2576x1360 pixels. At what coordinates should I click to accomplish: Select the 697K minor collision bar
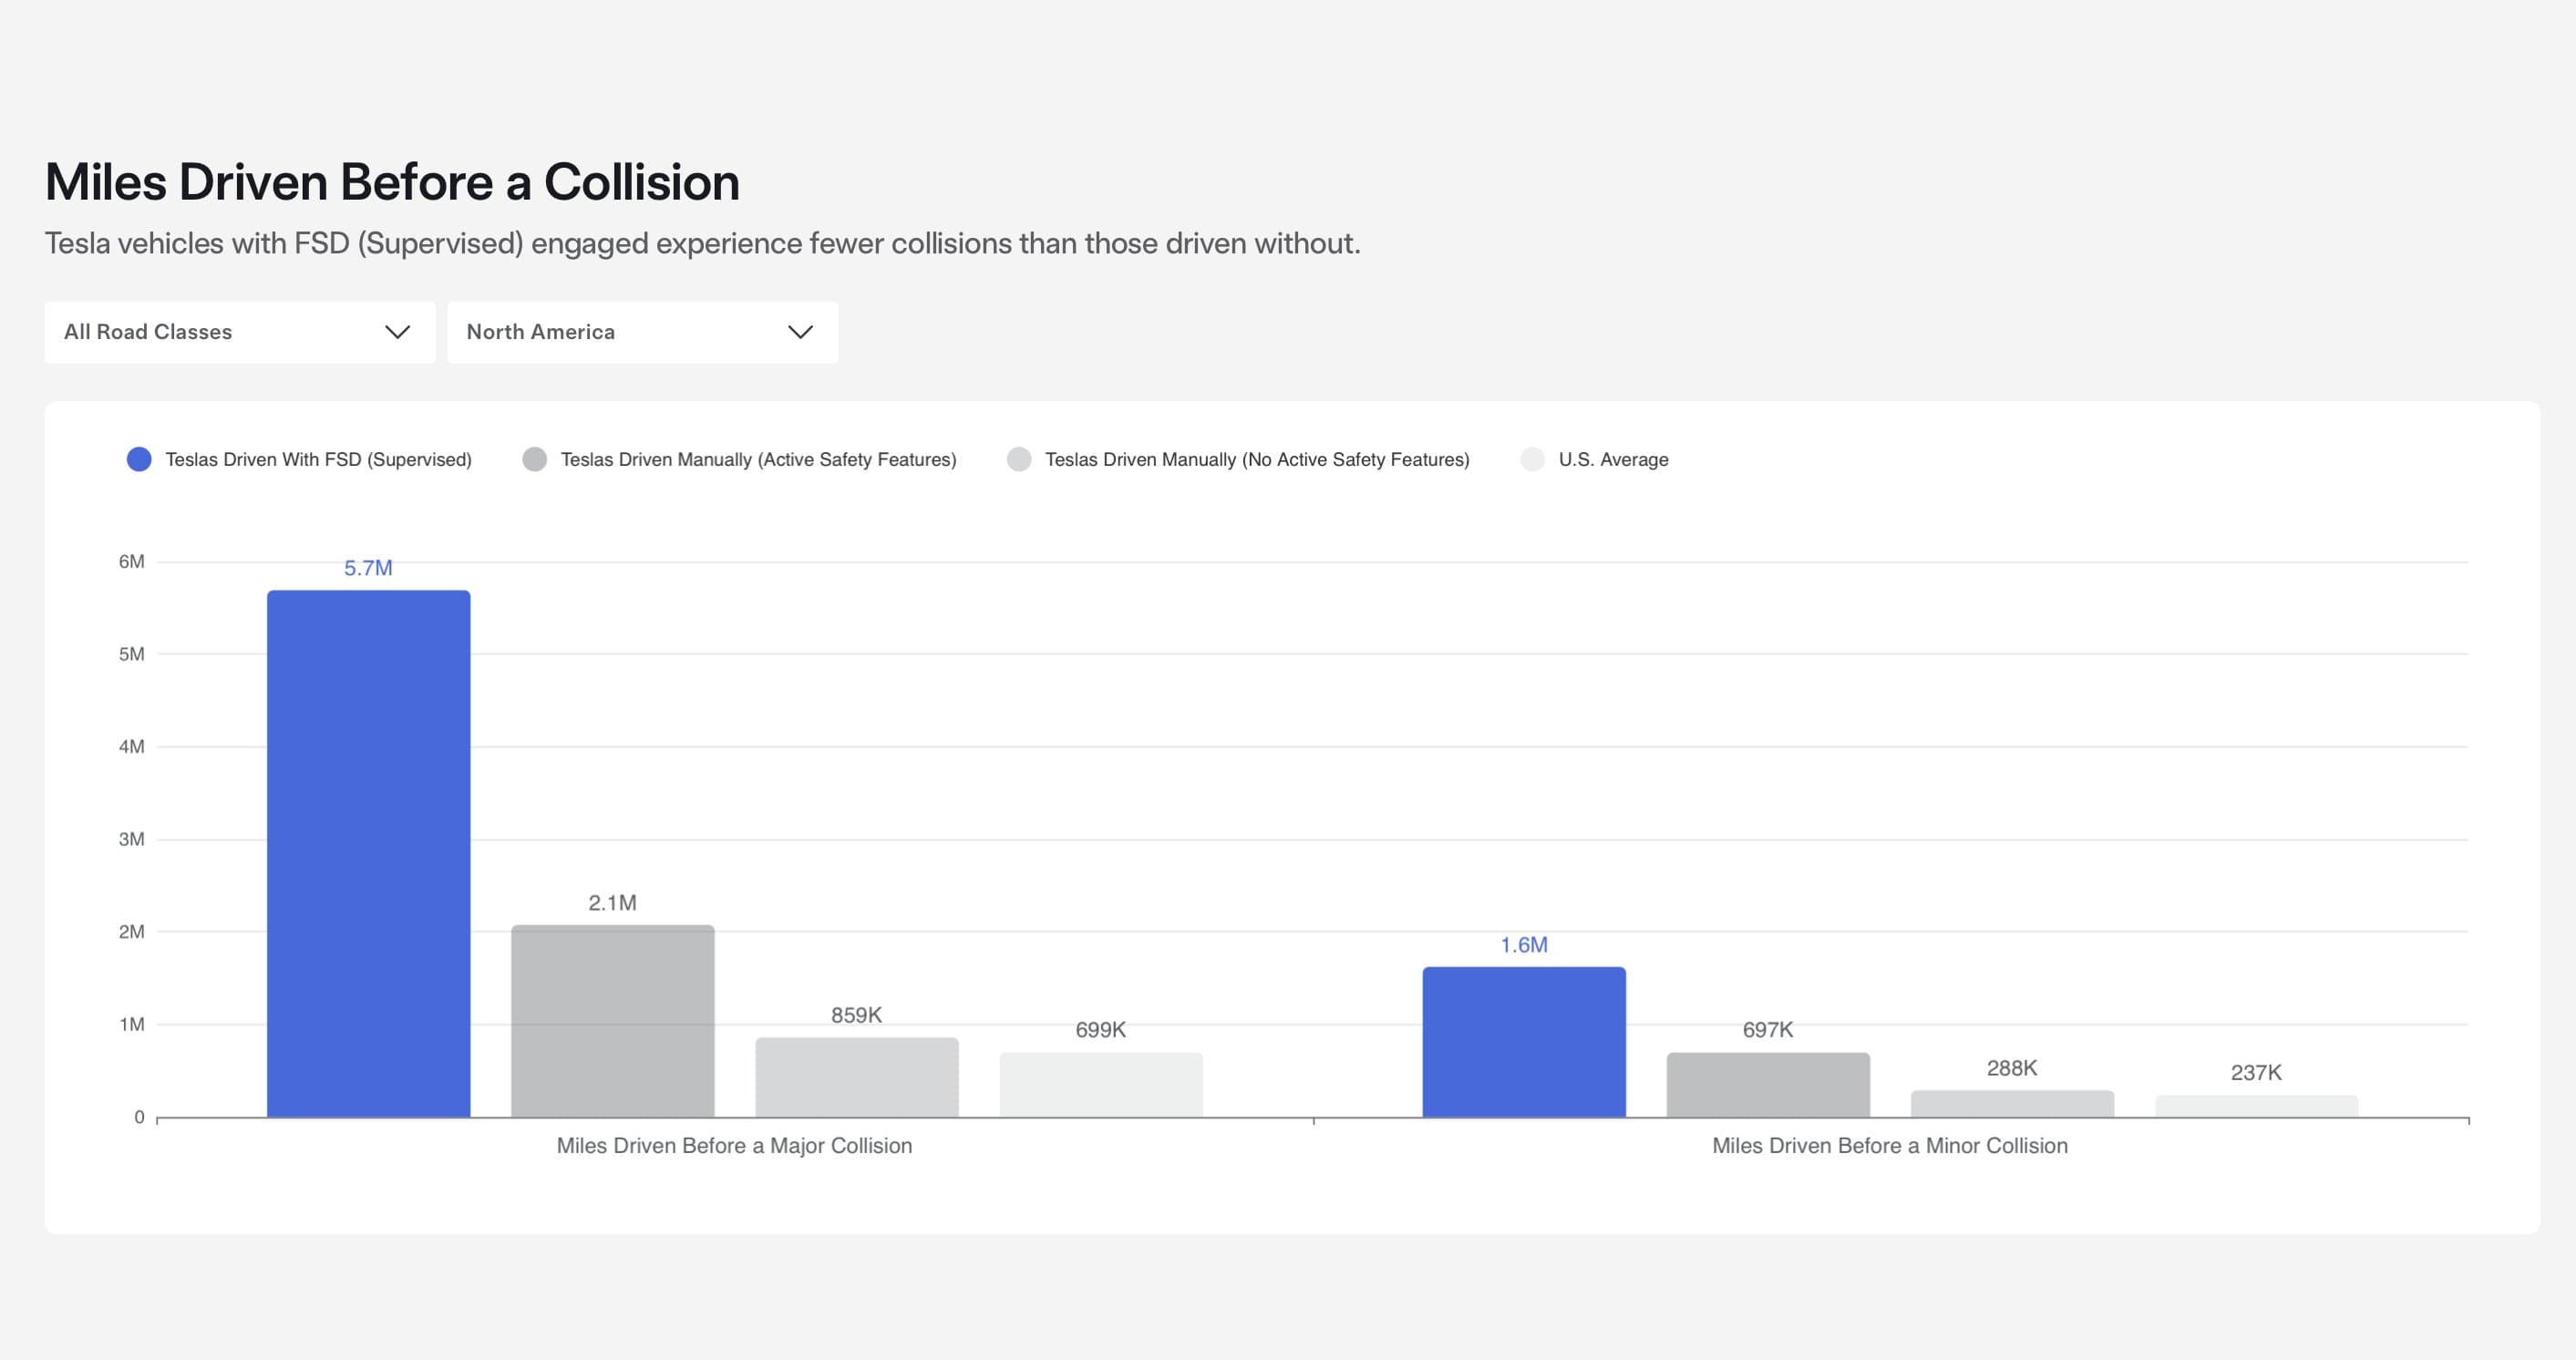tap(1768, 1085)
